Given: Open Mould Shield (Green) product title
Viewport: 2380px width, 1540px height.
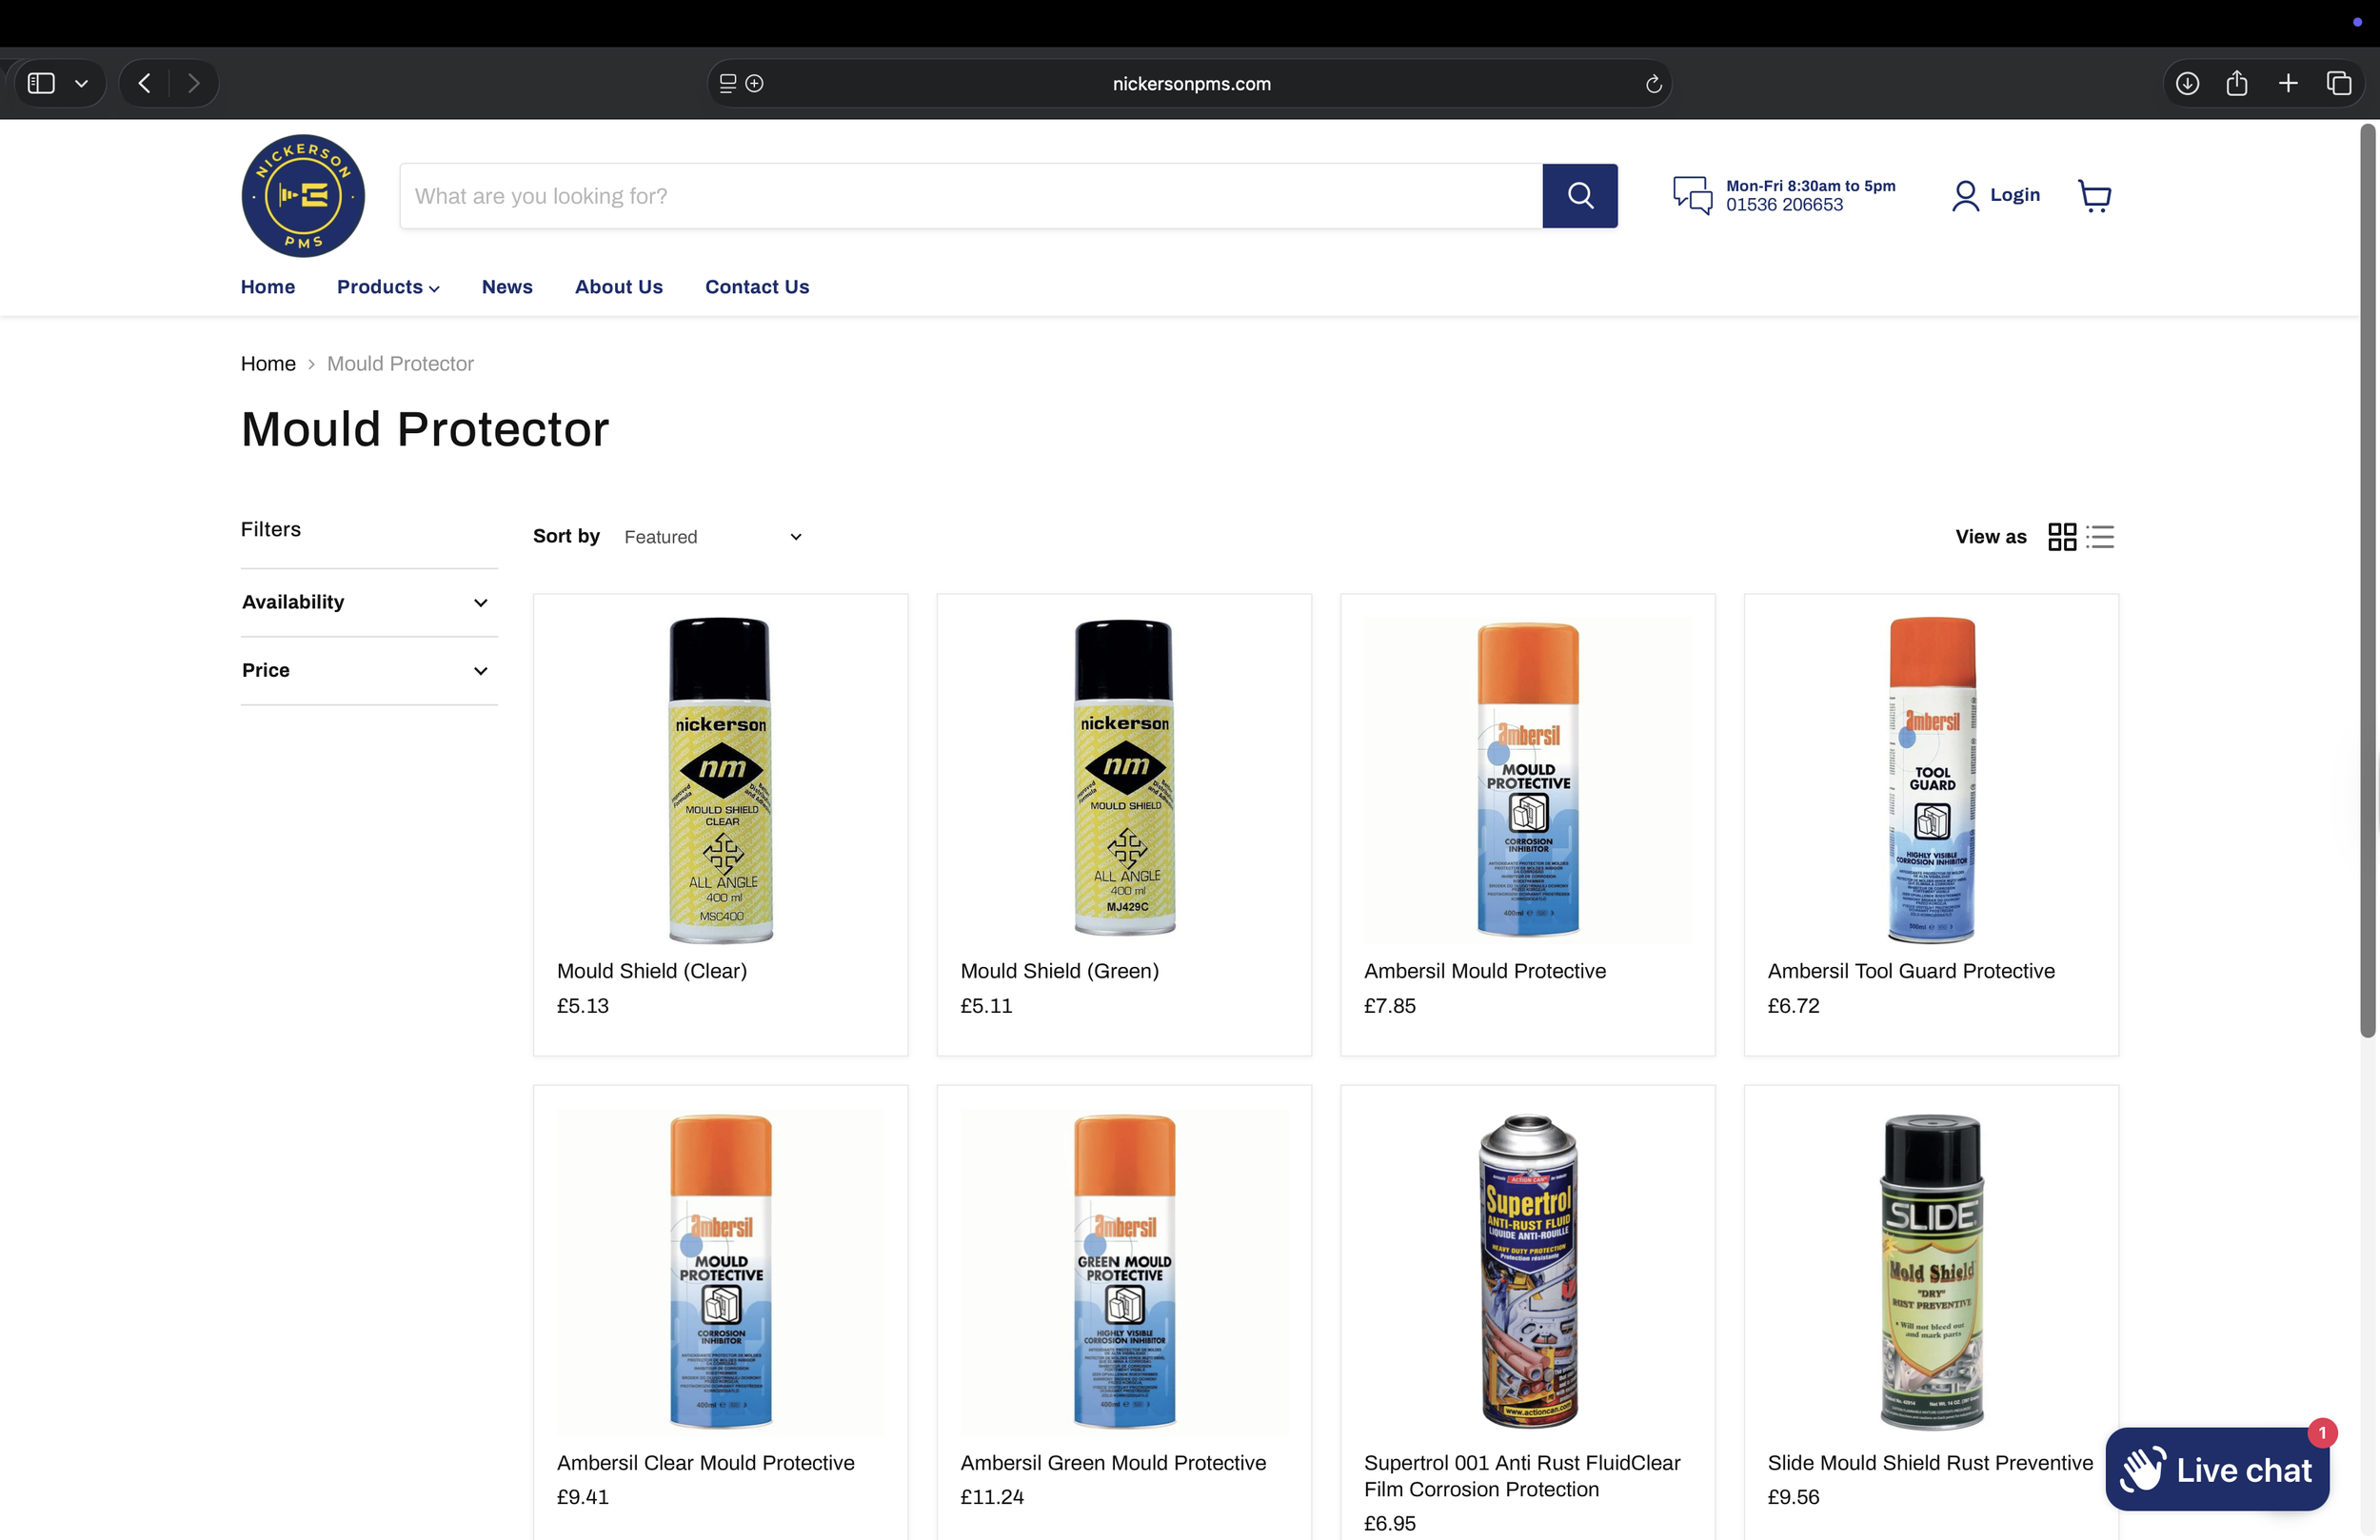Looking at the screenshot, I should pyautogui.click(x=1059, y=971).
